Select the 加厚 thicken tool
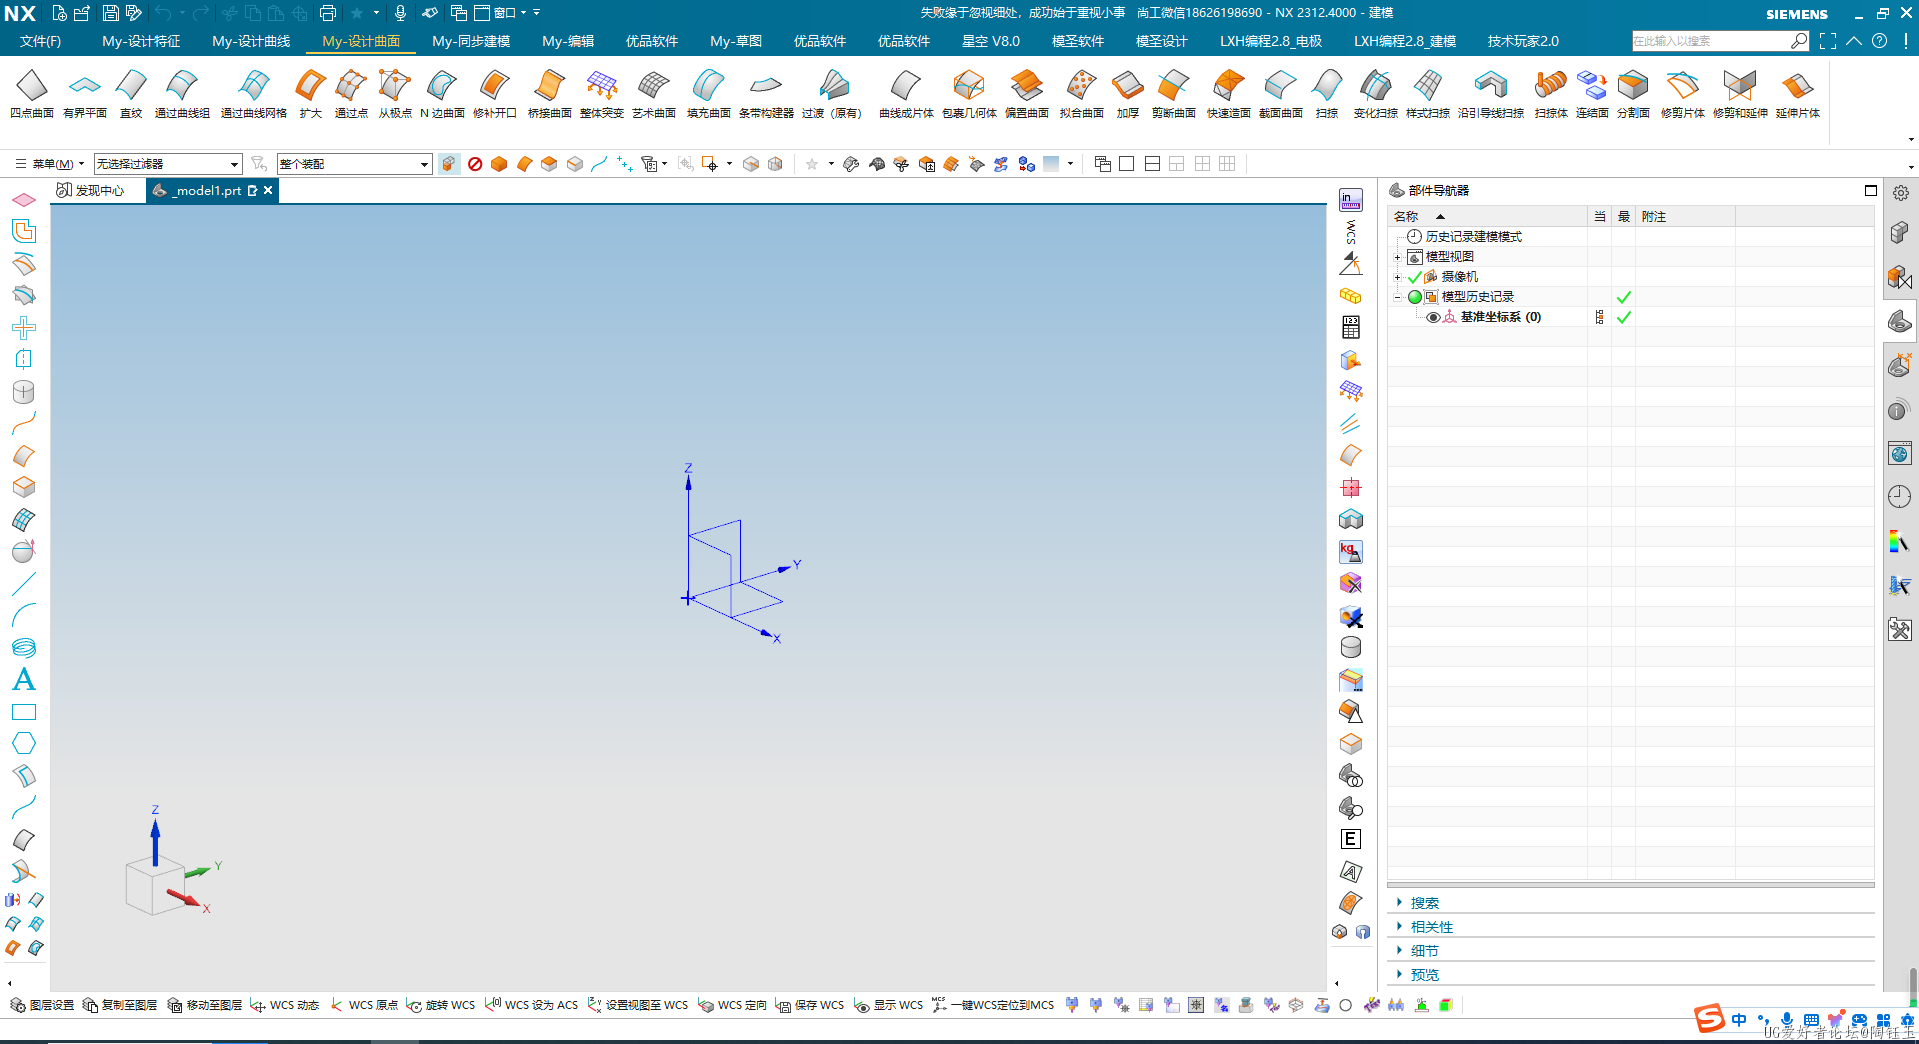Screen dimensions: 1919x1044 (1128, 94)
